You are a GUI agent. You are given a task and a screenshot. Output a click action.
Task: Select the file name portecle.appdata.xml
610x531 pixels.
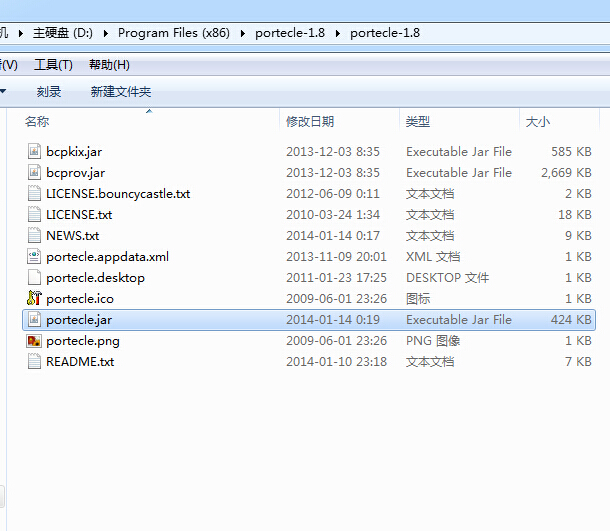[107, 257]
